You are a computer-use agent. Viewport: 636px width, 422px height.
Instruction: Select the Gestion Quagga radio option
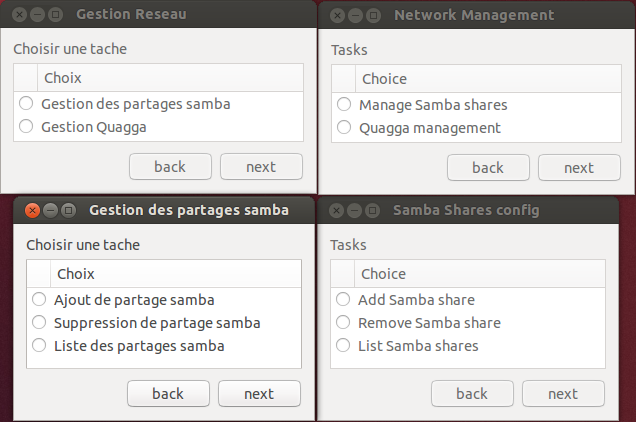coord(26,127)
